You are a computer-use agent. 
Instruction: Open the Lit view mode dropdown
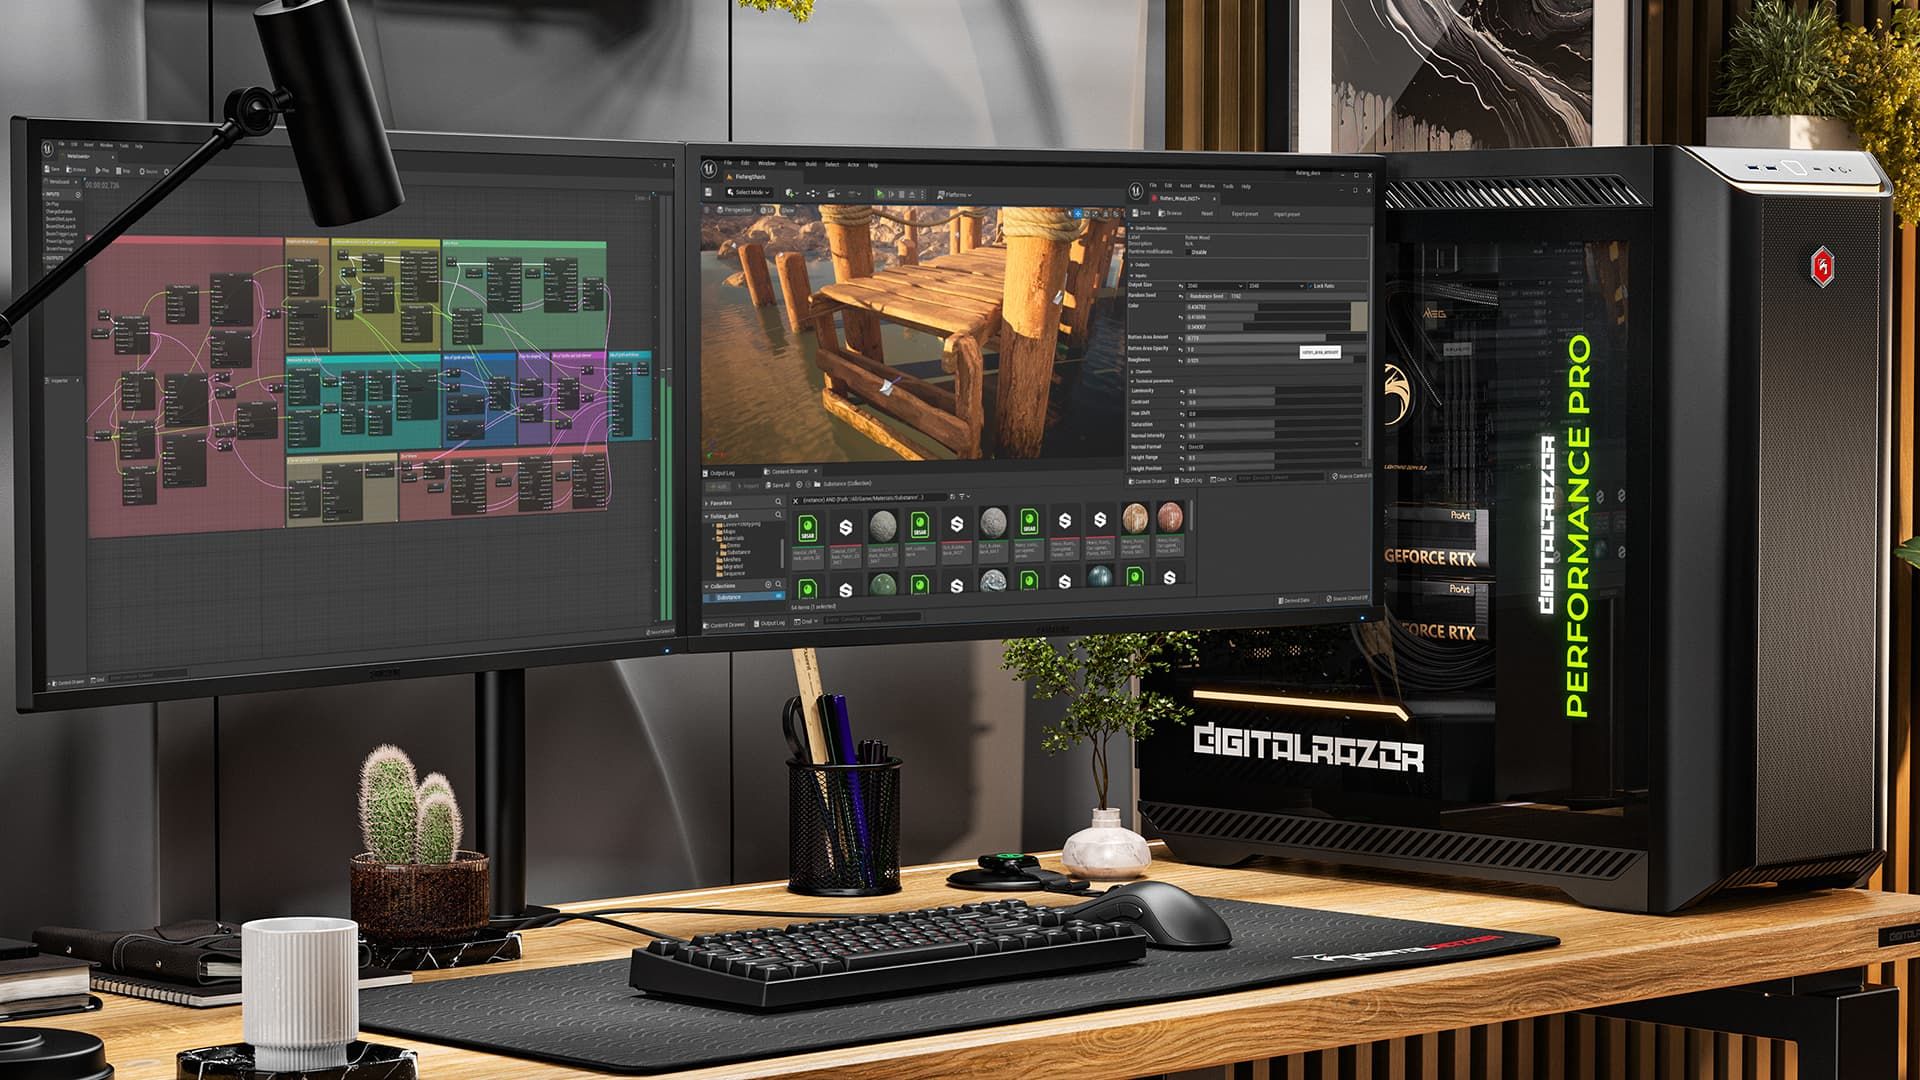pos(767,210)
